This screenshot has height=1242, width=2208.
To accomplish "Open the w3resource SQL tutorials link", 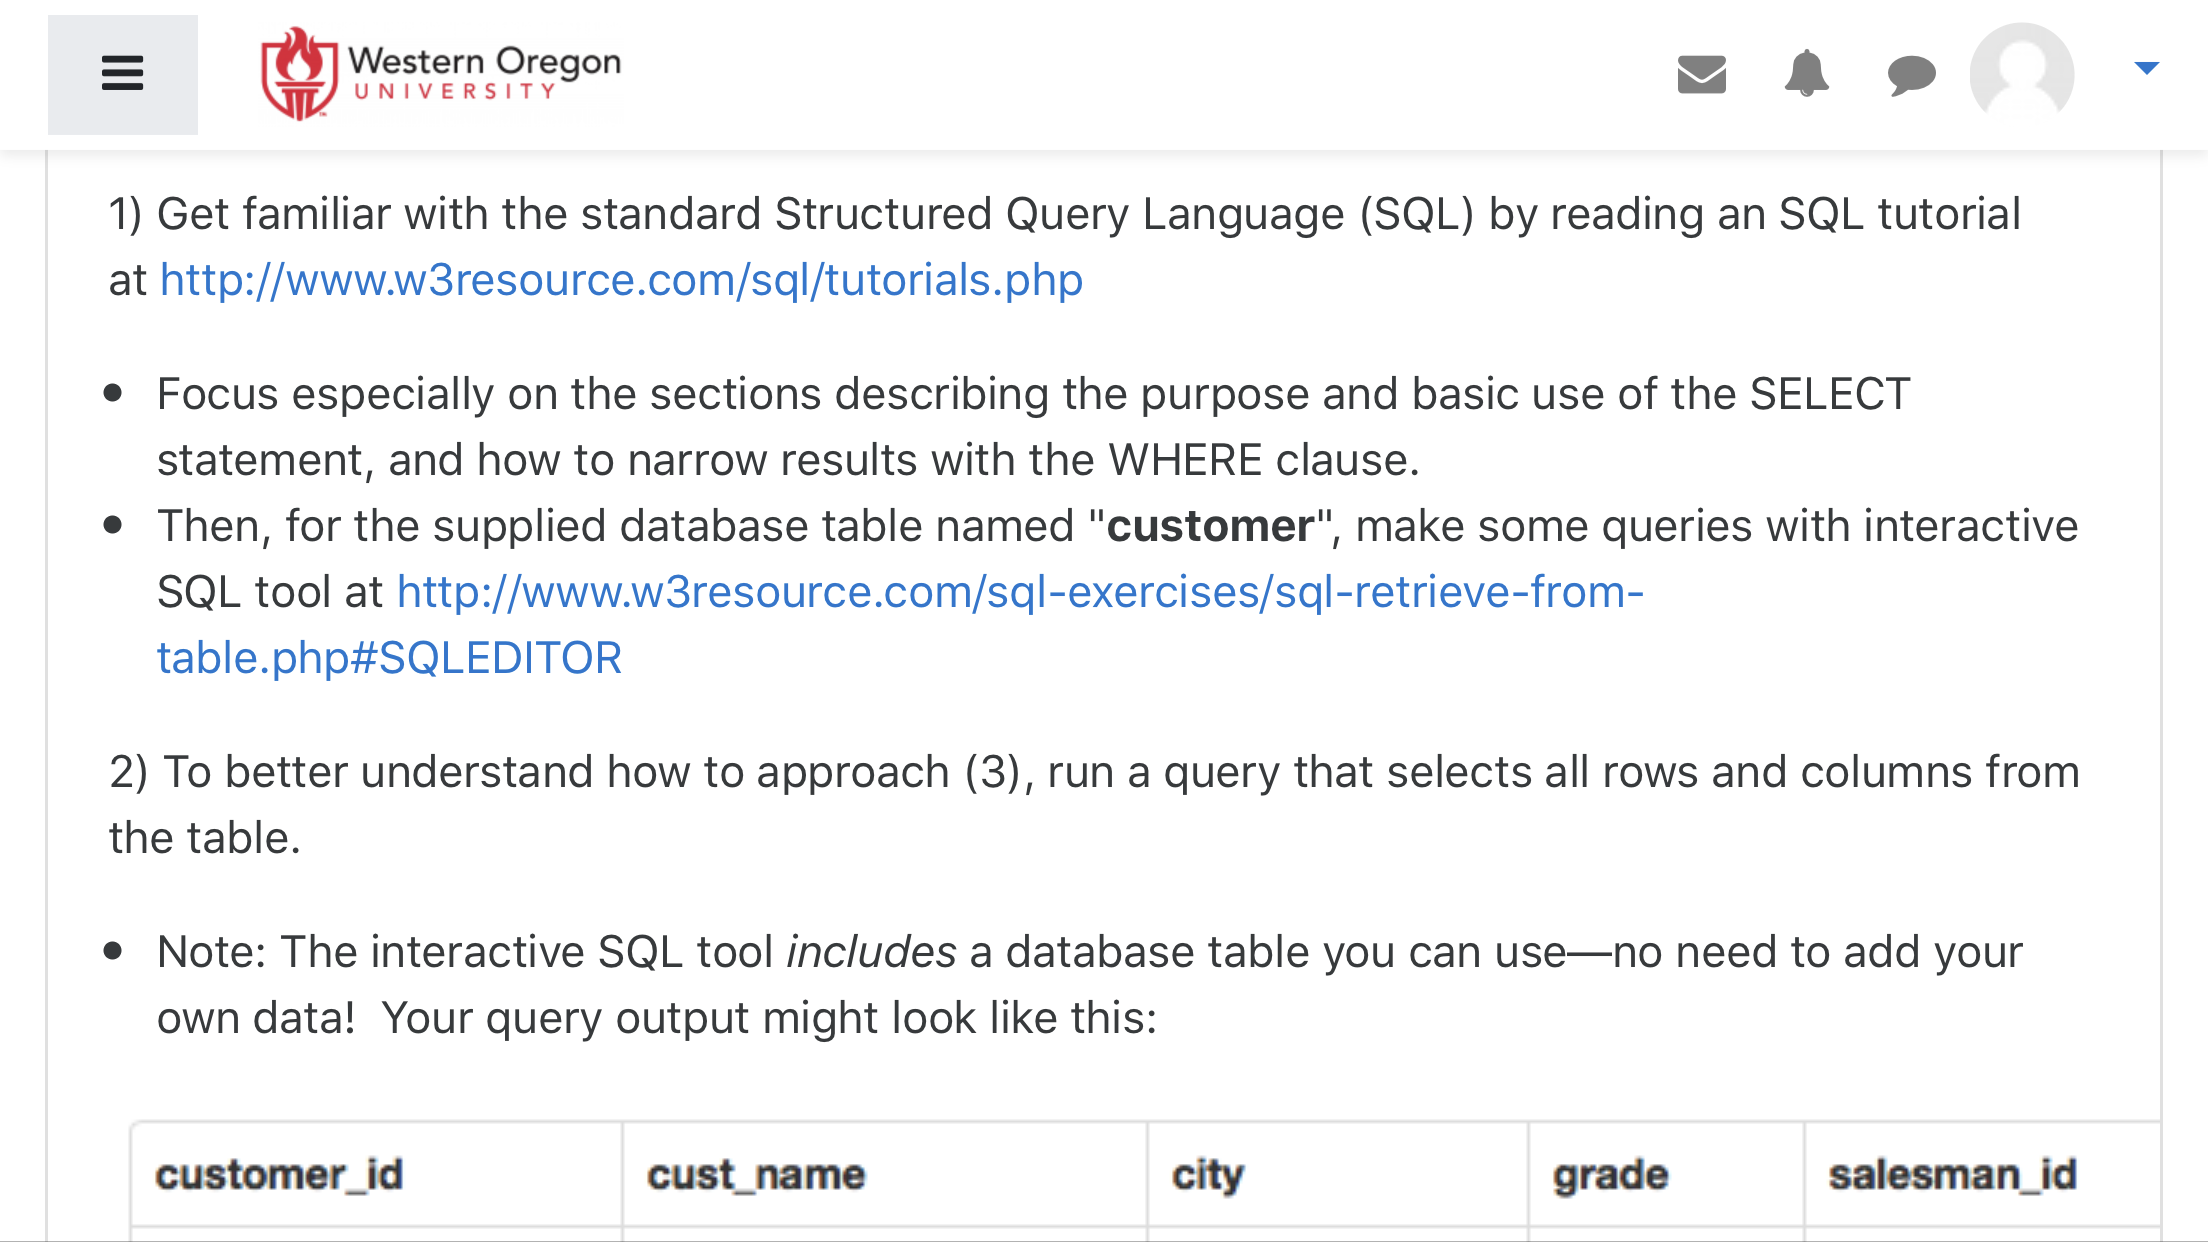I will point(621,280).
